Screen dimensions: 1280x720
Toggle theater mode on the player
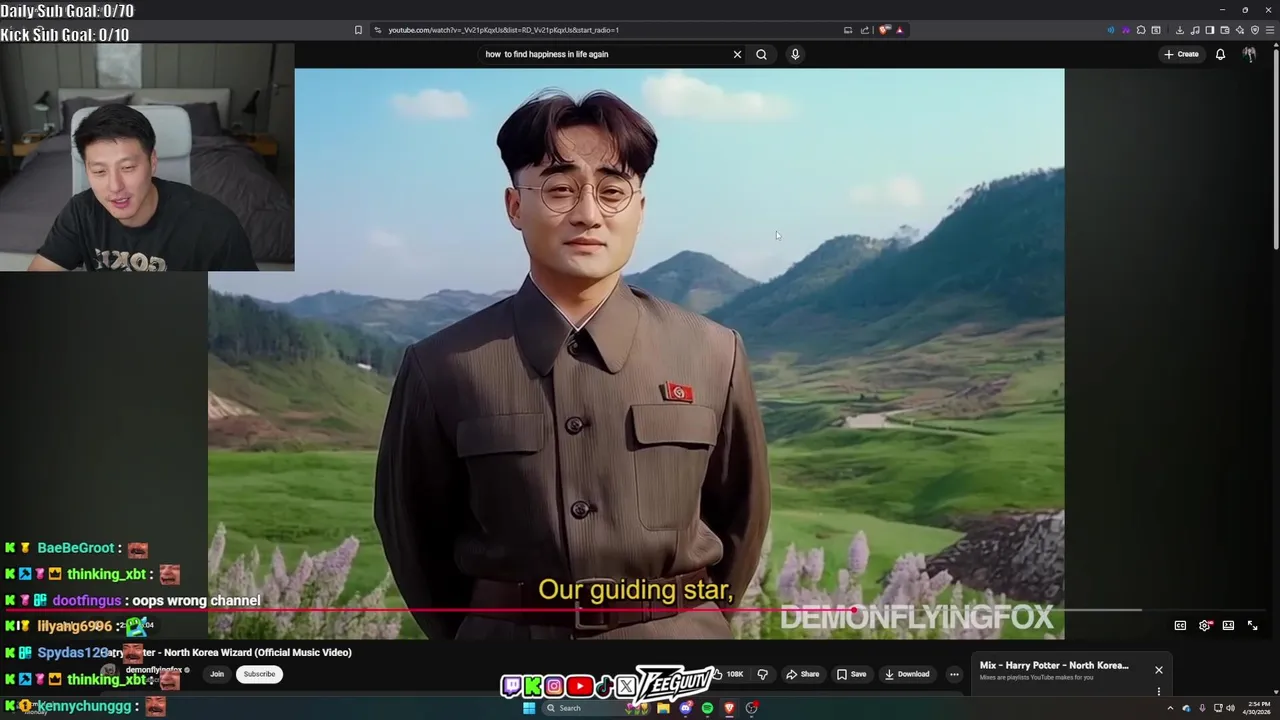(x=1228, y=625)
